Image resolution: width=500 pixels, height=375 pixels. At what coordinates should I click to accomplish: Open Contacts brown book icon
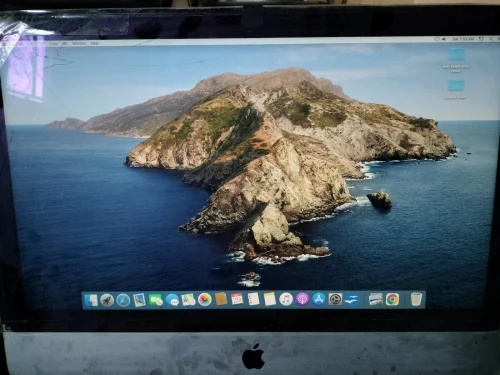(x=221, y=299)
